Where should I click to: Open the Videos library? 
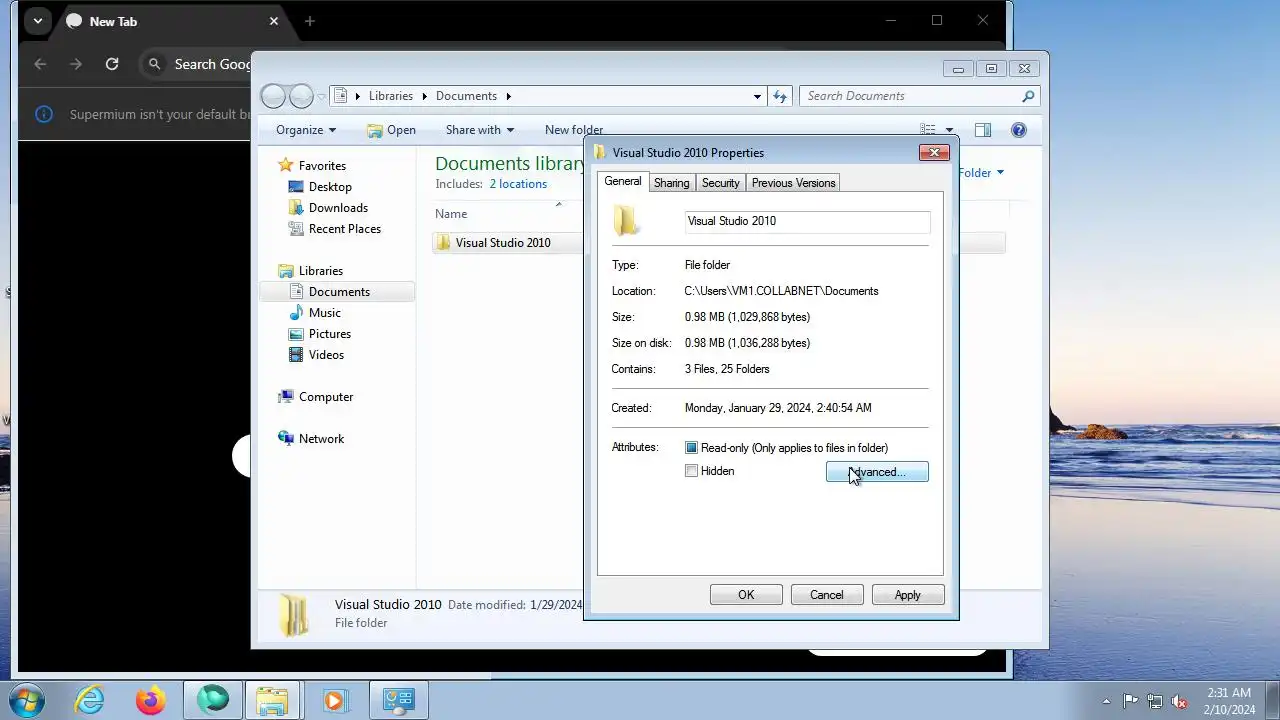click(x=326, y=355)
